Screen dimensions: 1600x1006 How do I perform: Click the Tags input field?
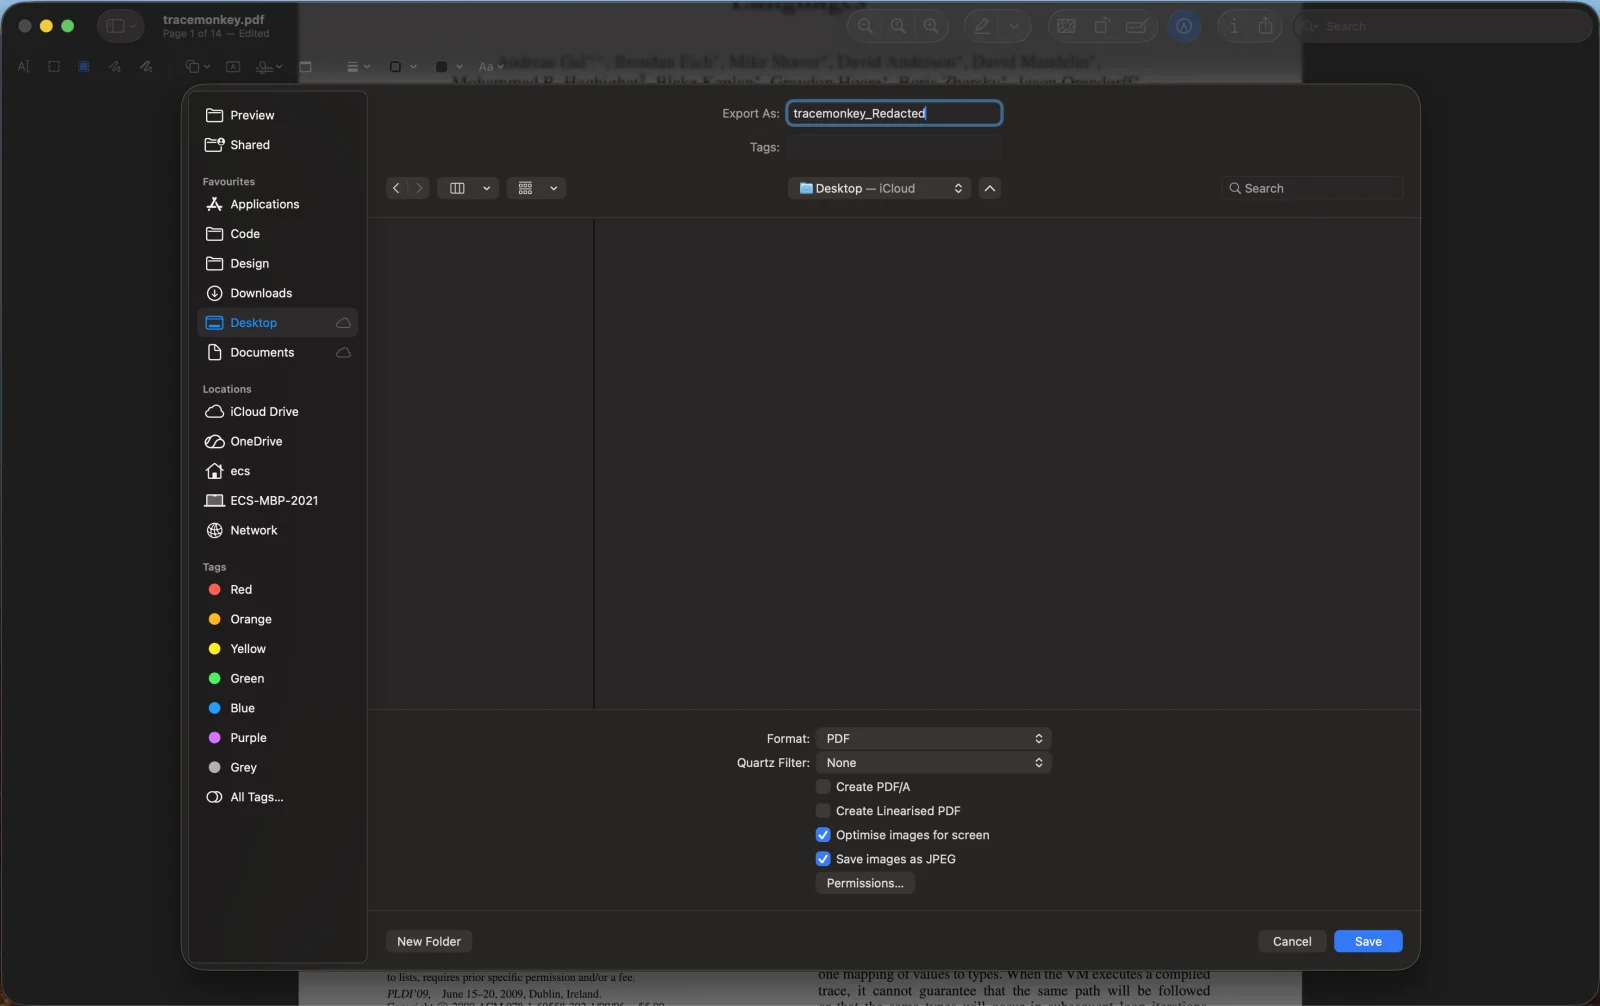point(894,147)
